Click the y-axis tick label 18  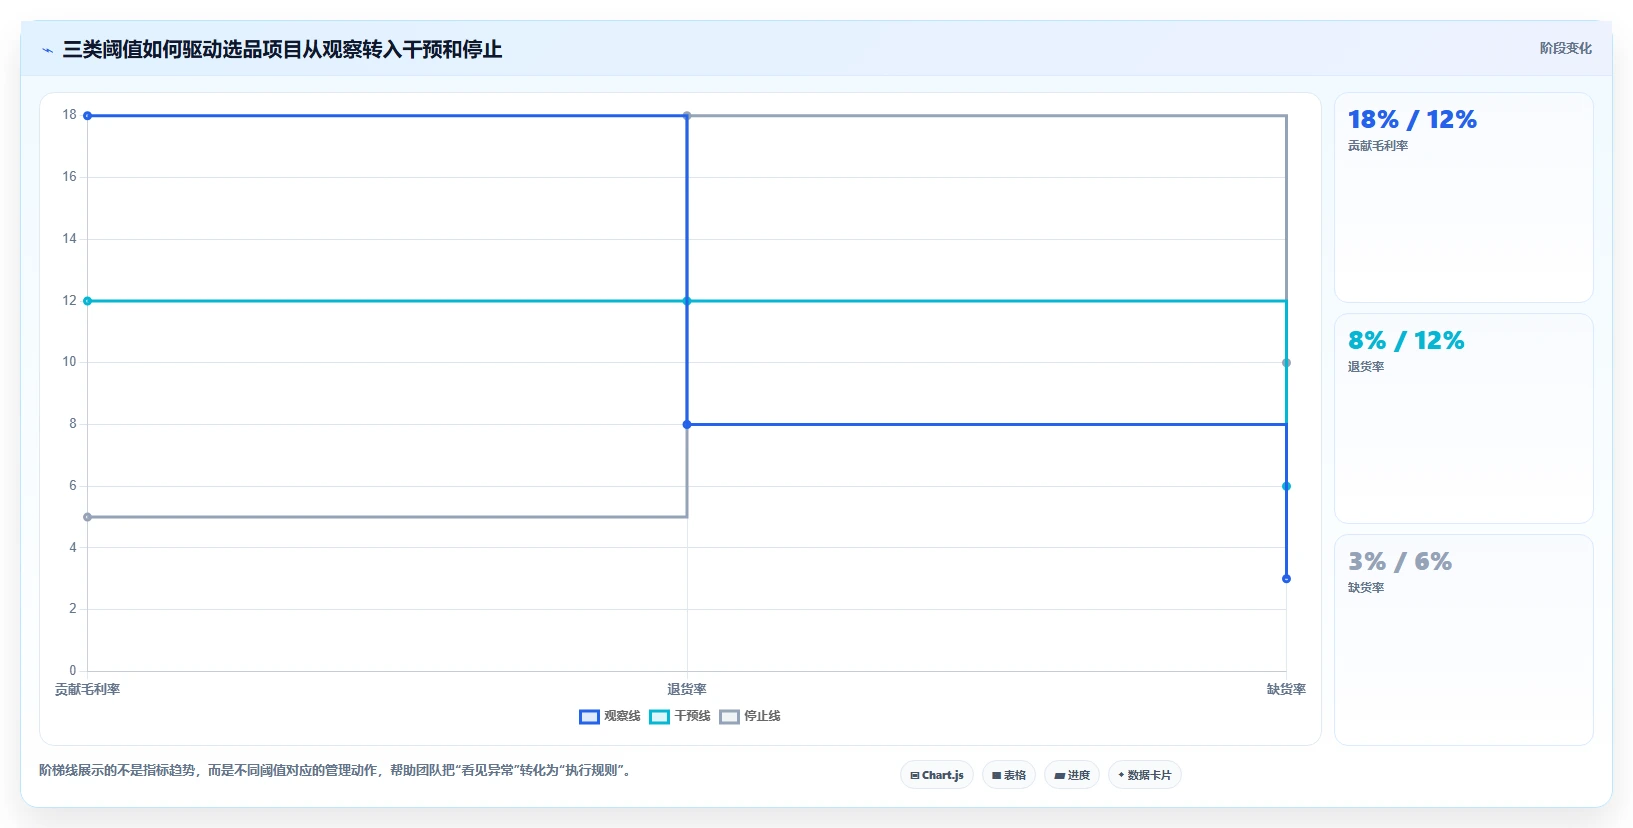(69, 115)
